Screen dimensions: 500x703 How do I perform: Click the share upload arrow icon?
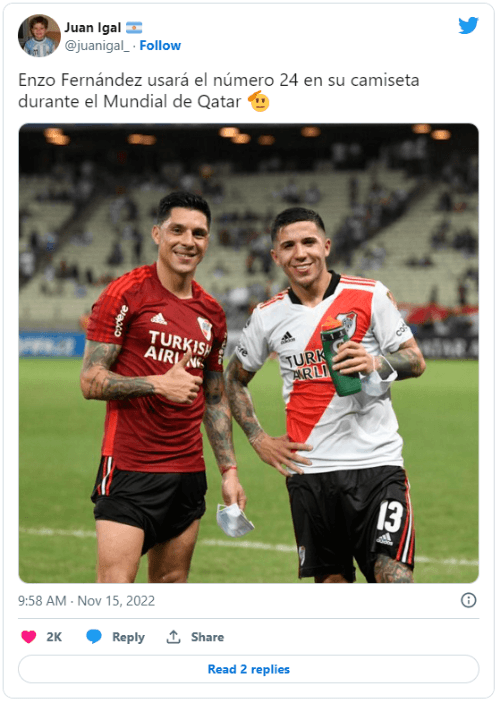point(173,637)
